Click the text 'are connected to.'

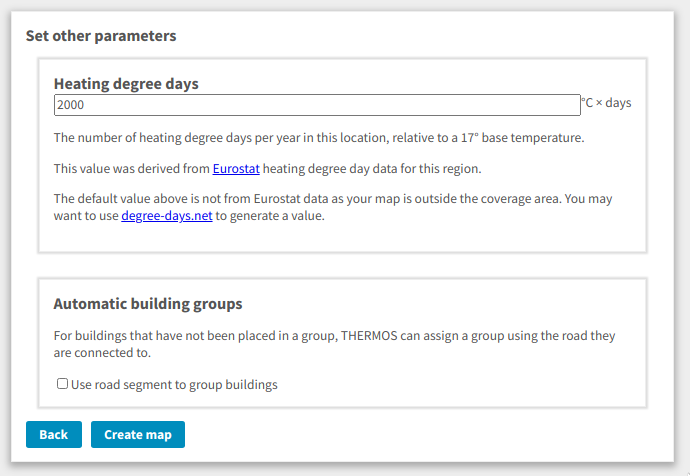(x=102, y=353)
